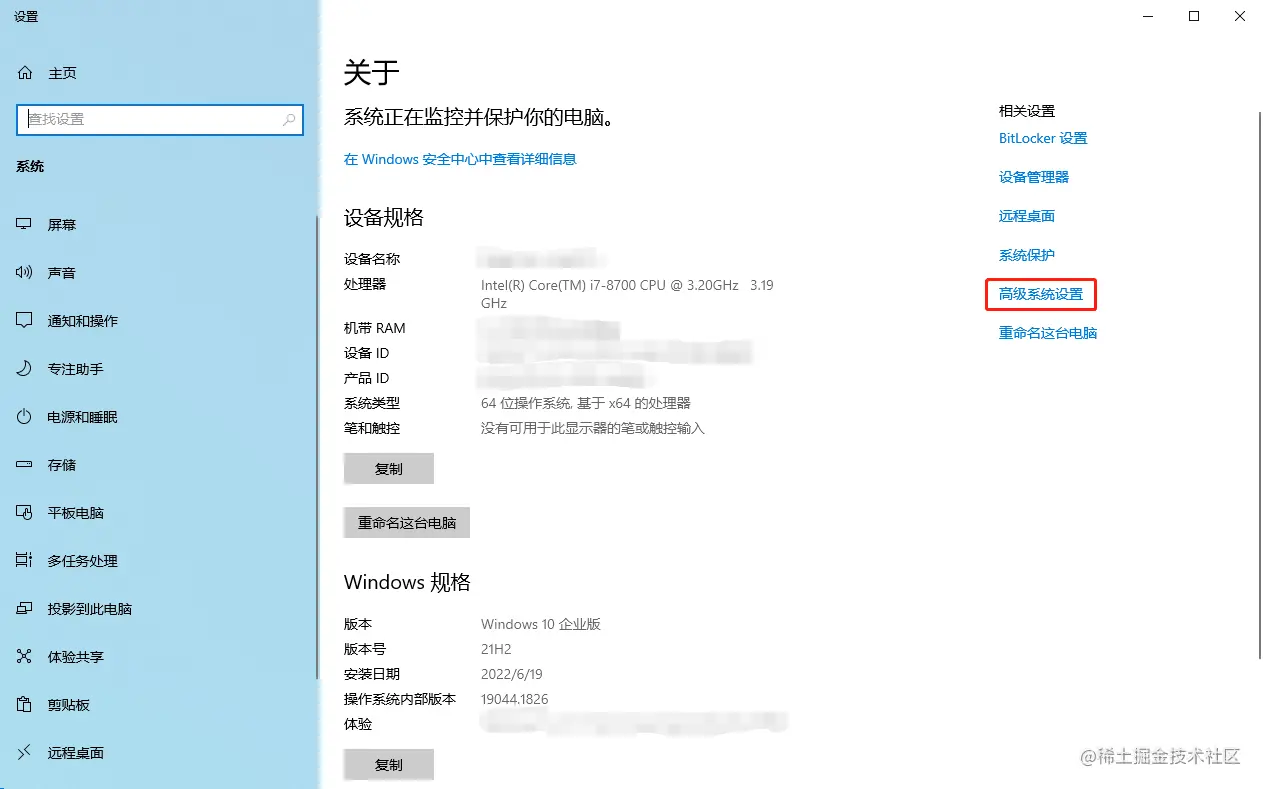
Task: Click 复制 button under Windows 规格
Action: point(389,765)
